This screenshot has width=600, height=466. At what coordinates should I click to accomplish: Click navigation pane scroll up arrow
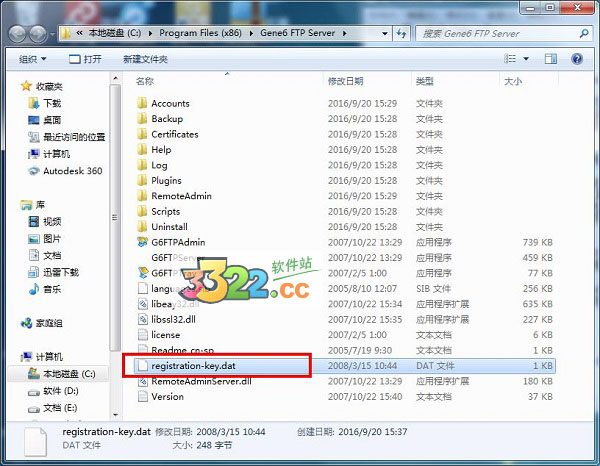pyautogui.click(x=116, y=78)
